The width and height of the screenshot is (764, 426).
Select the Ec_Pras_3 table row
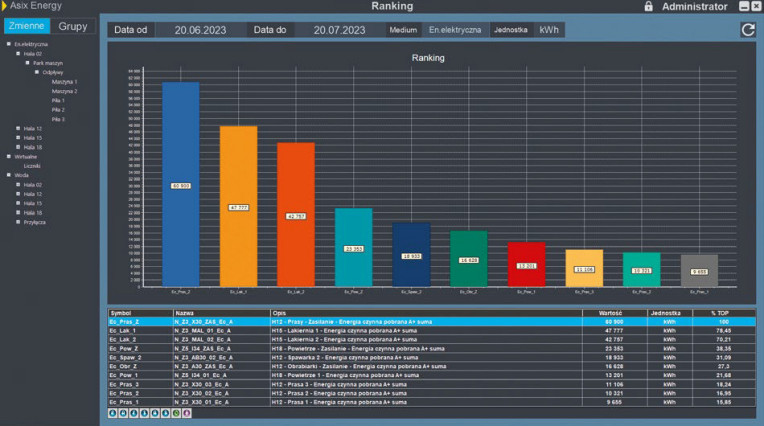click(x=432, y=384)
